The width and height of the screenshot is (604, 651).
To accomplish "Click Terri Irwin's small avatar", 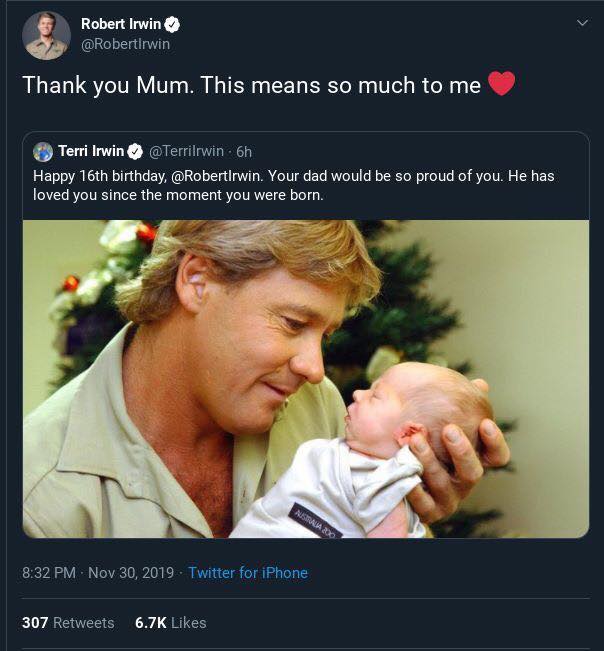I will [x=43, y=152].
